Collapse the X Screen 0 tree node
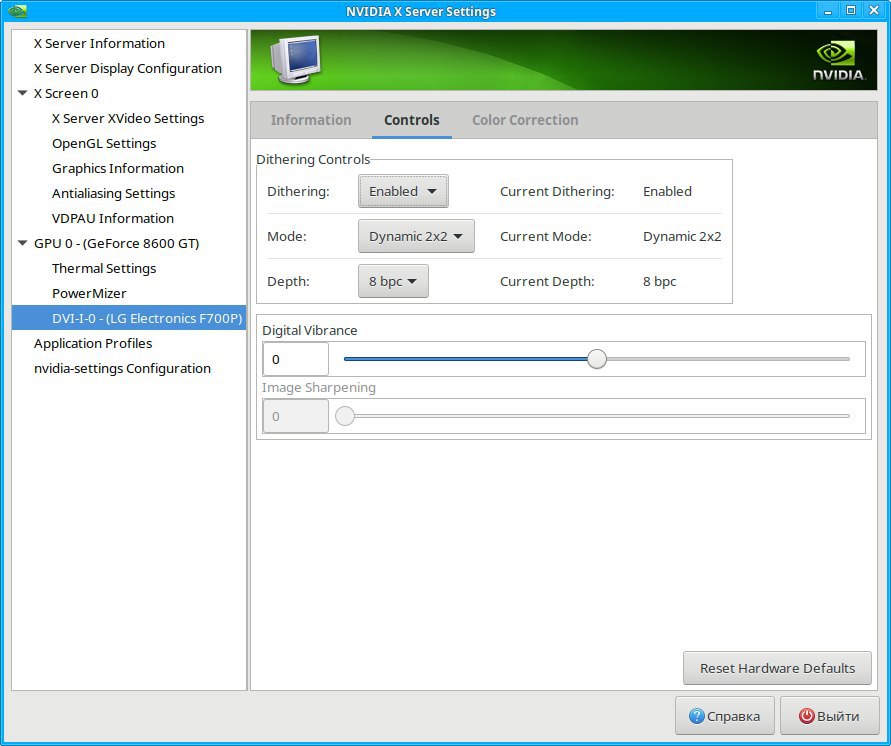Screen dimensions: 891x746 (23, 93)
